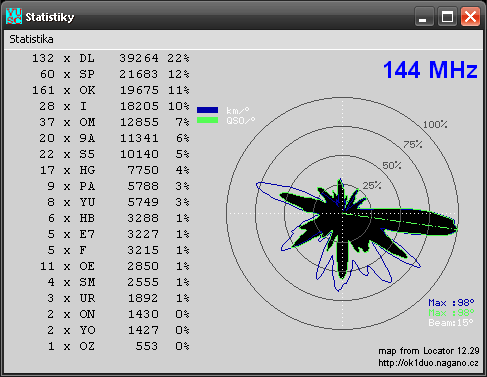Viewport: 487px width, 377px height.
Task: Click the 144 MHz band label
Action: point(430,70)
